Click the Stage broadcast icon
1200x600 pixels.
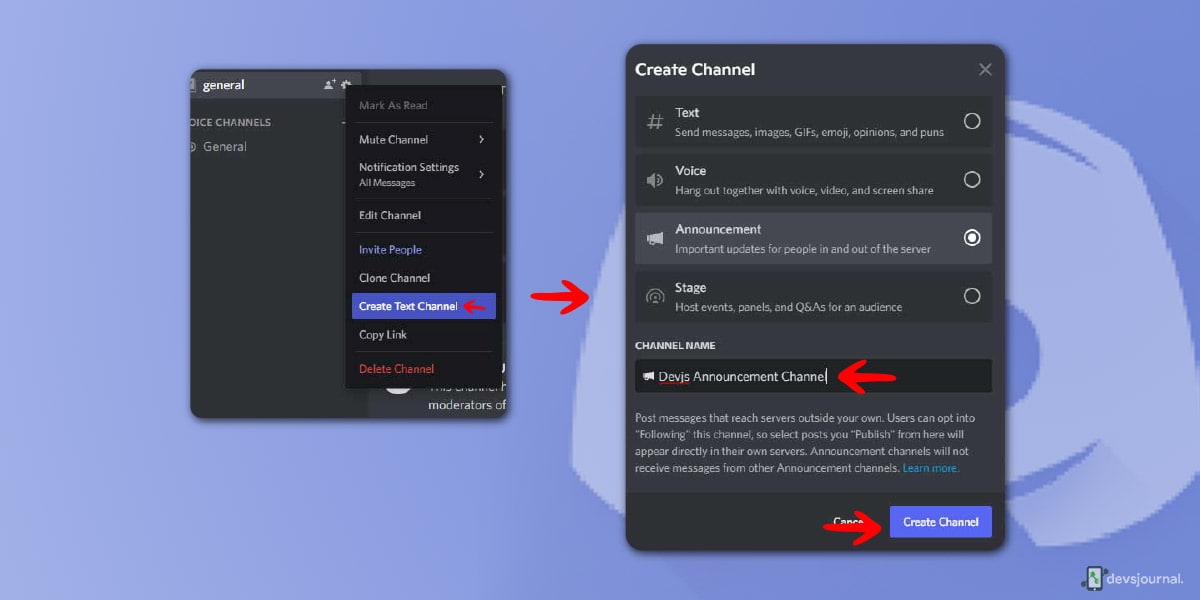(655, 296)
